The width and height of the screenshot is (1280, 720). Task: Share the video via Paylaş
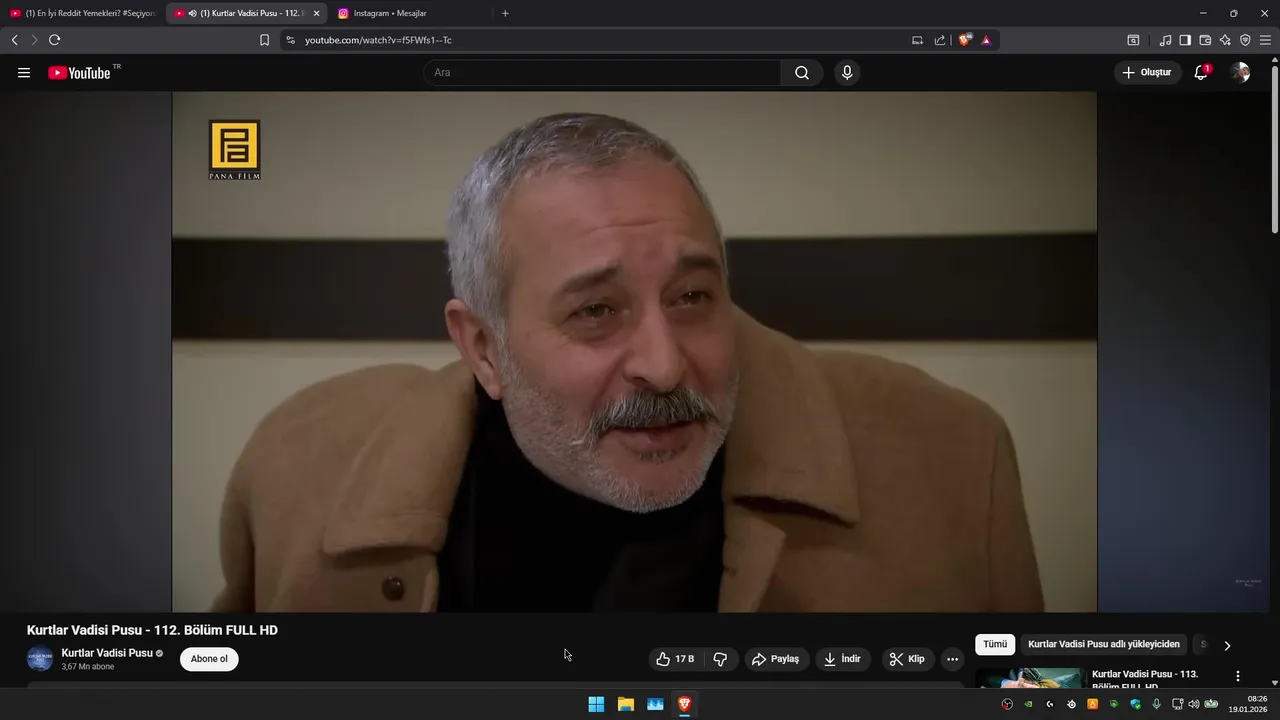coord(776,659)
